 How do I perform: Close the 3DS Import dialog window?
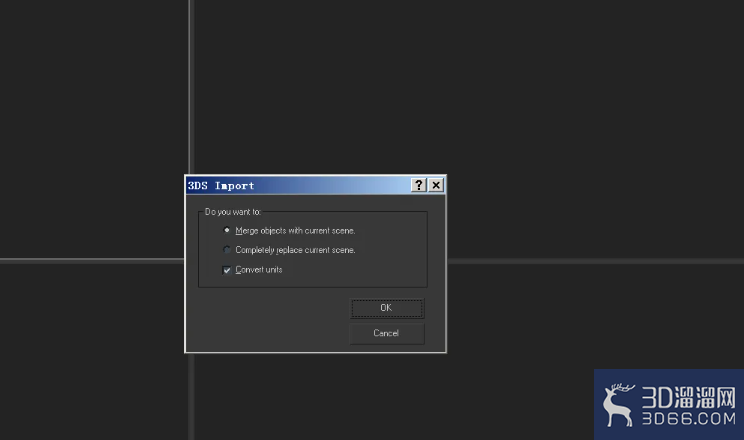[436, 185]
